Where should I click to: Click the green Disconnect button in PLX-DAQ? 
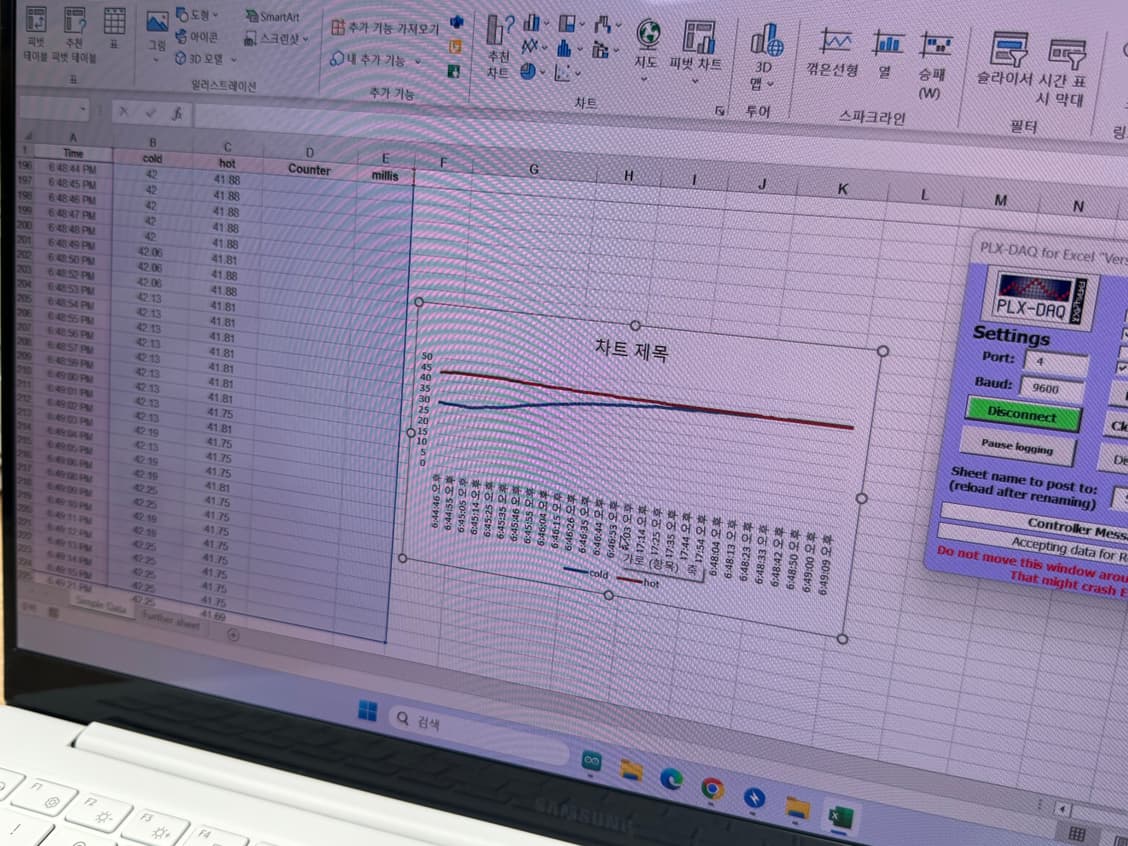click(x=1022, y=414)
